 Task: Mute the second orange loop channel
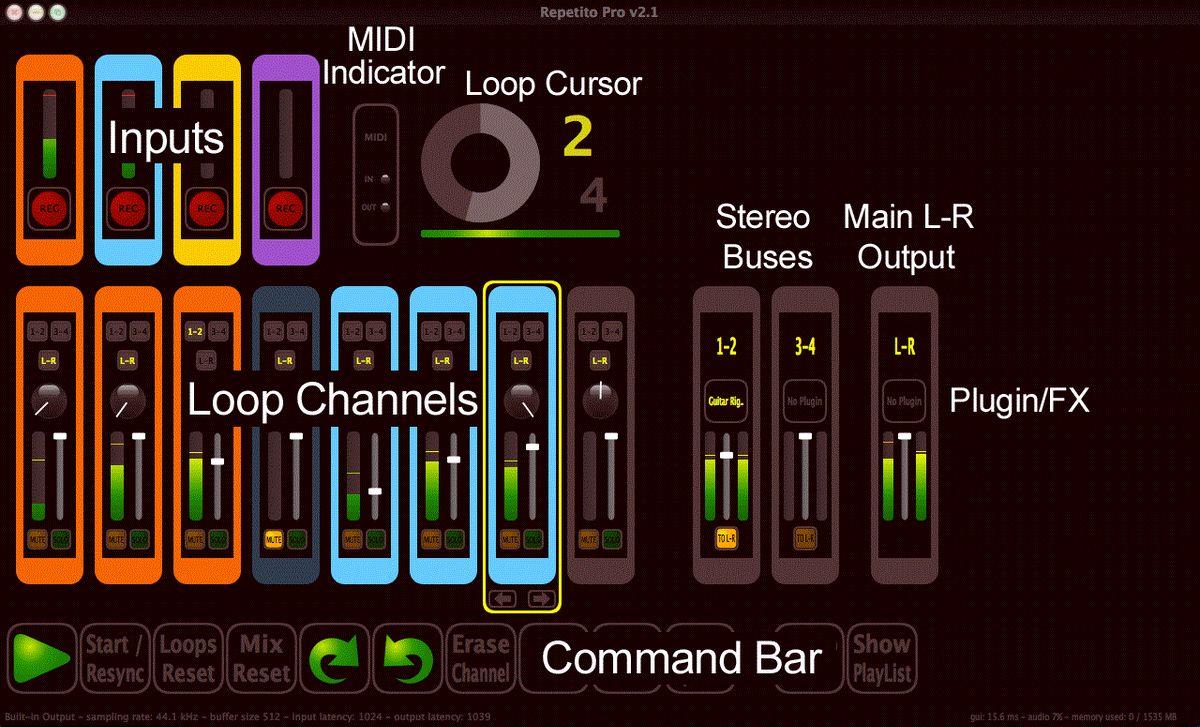click(x=116, y=539)
